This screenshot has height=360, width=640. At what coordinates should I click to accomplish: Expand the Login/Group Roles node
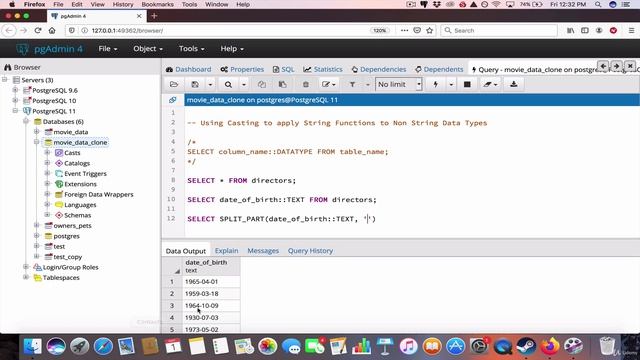click(26, 267)
